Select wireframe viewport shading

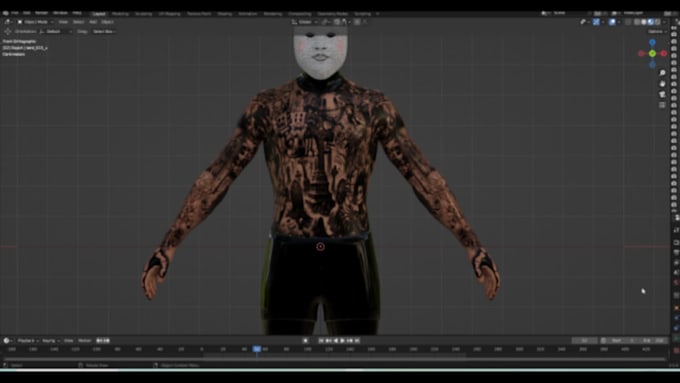point(637,22)
